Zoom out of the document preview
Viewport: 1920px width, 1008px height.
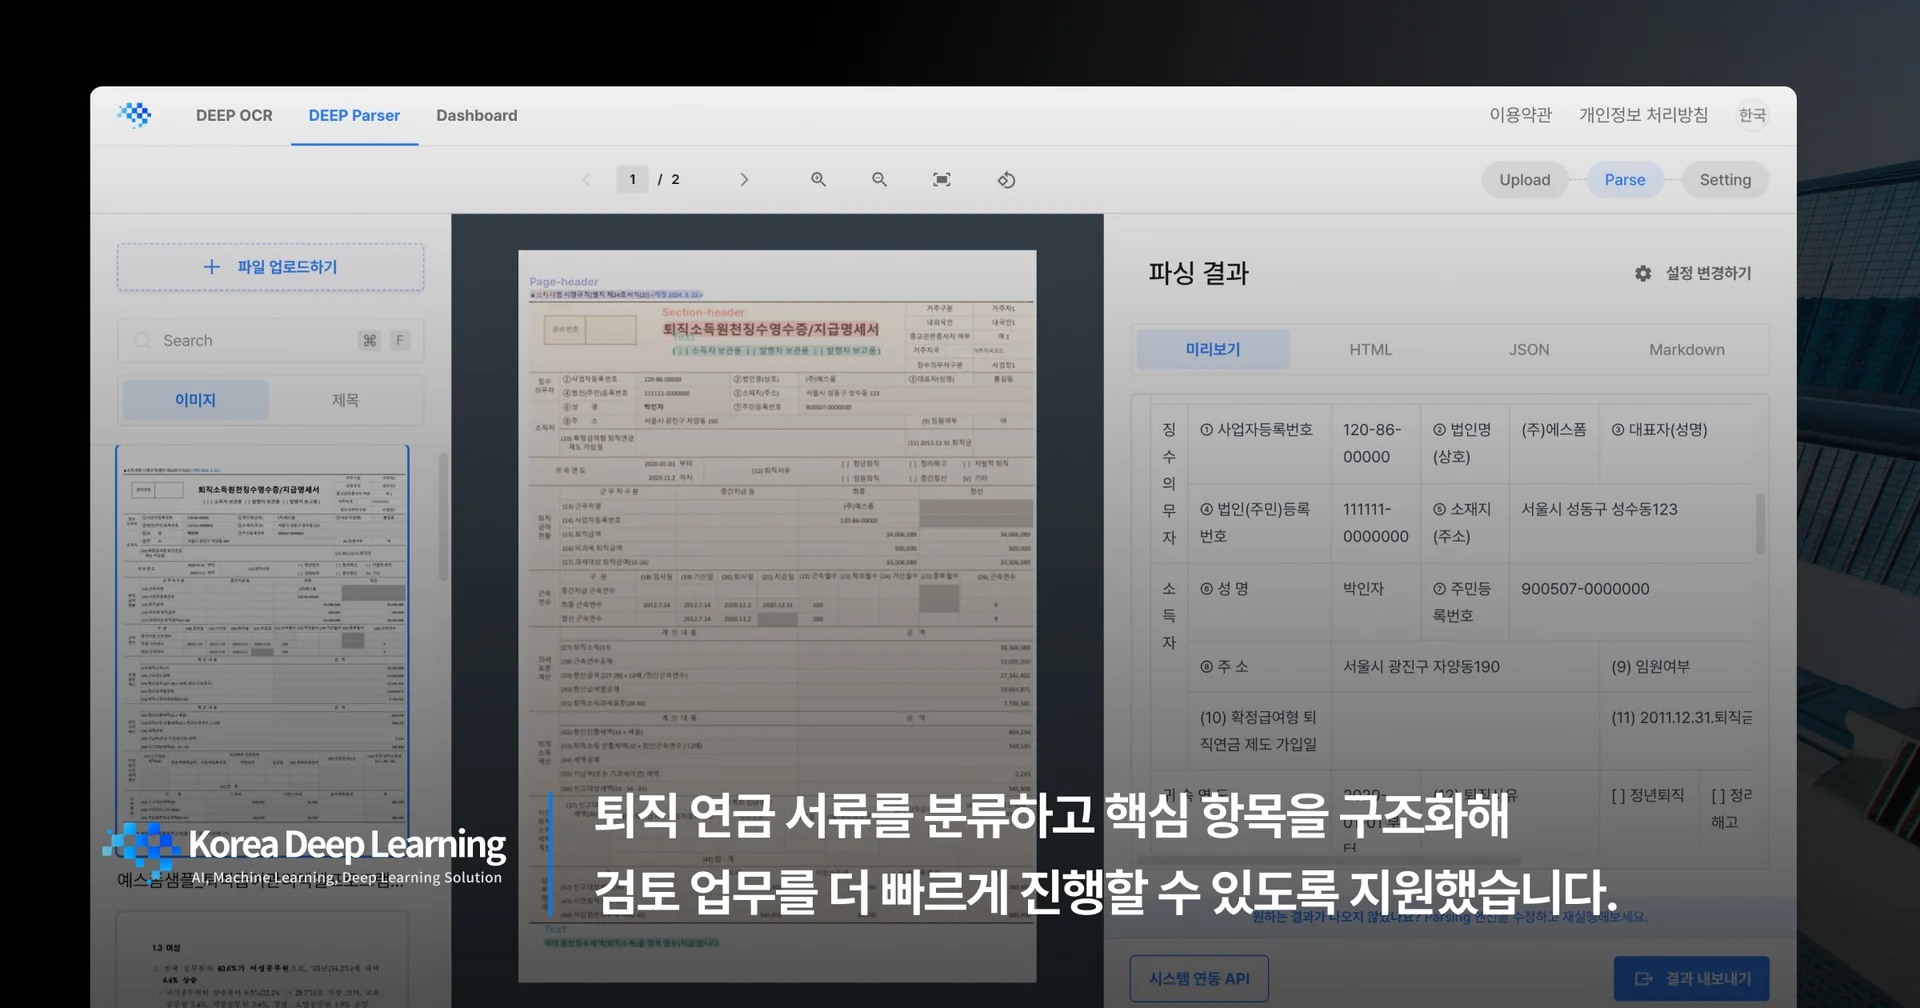[x=879, y=179]
